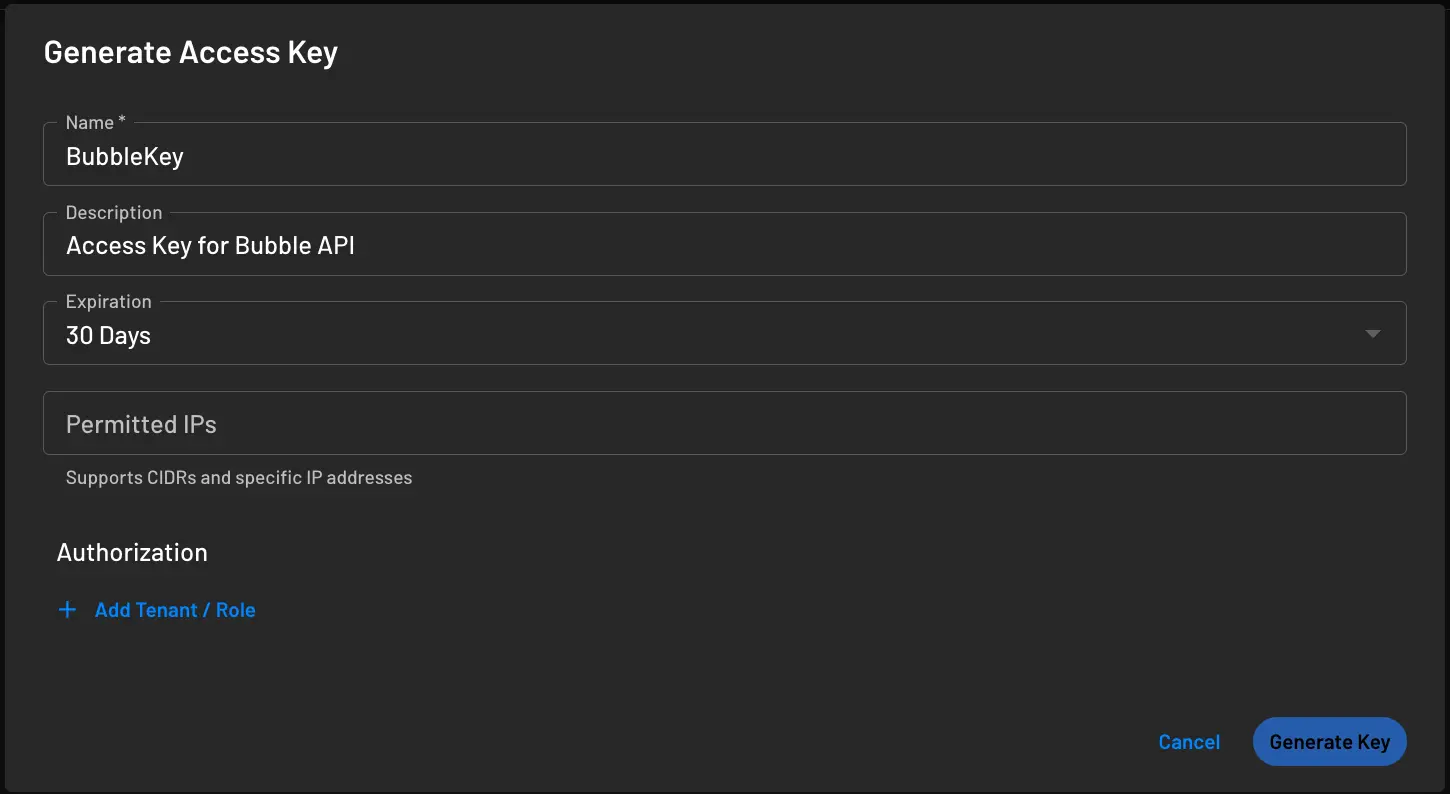Add a tenant and role for authorization
This screenshot has height=794, width=1450.
(x=174, y=609)
